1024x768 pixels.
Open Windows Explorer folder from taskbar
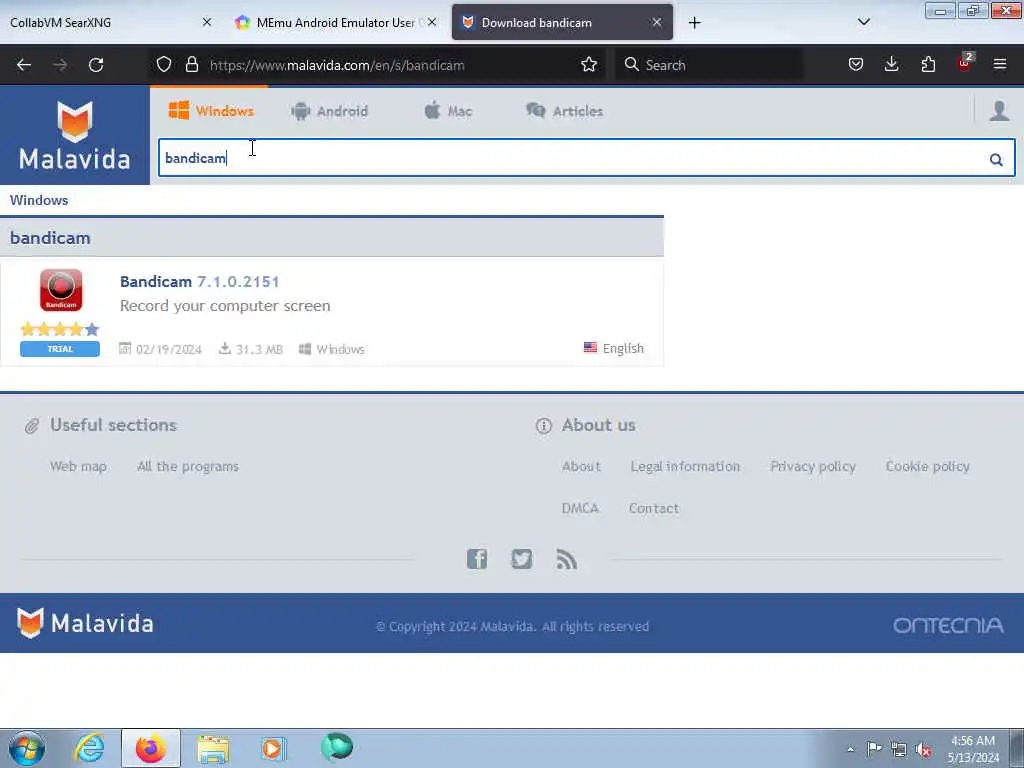tap(214, 749)
